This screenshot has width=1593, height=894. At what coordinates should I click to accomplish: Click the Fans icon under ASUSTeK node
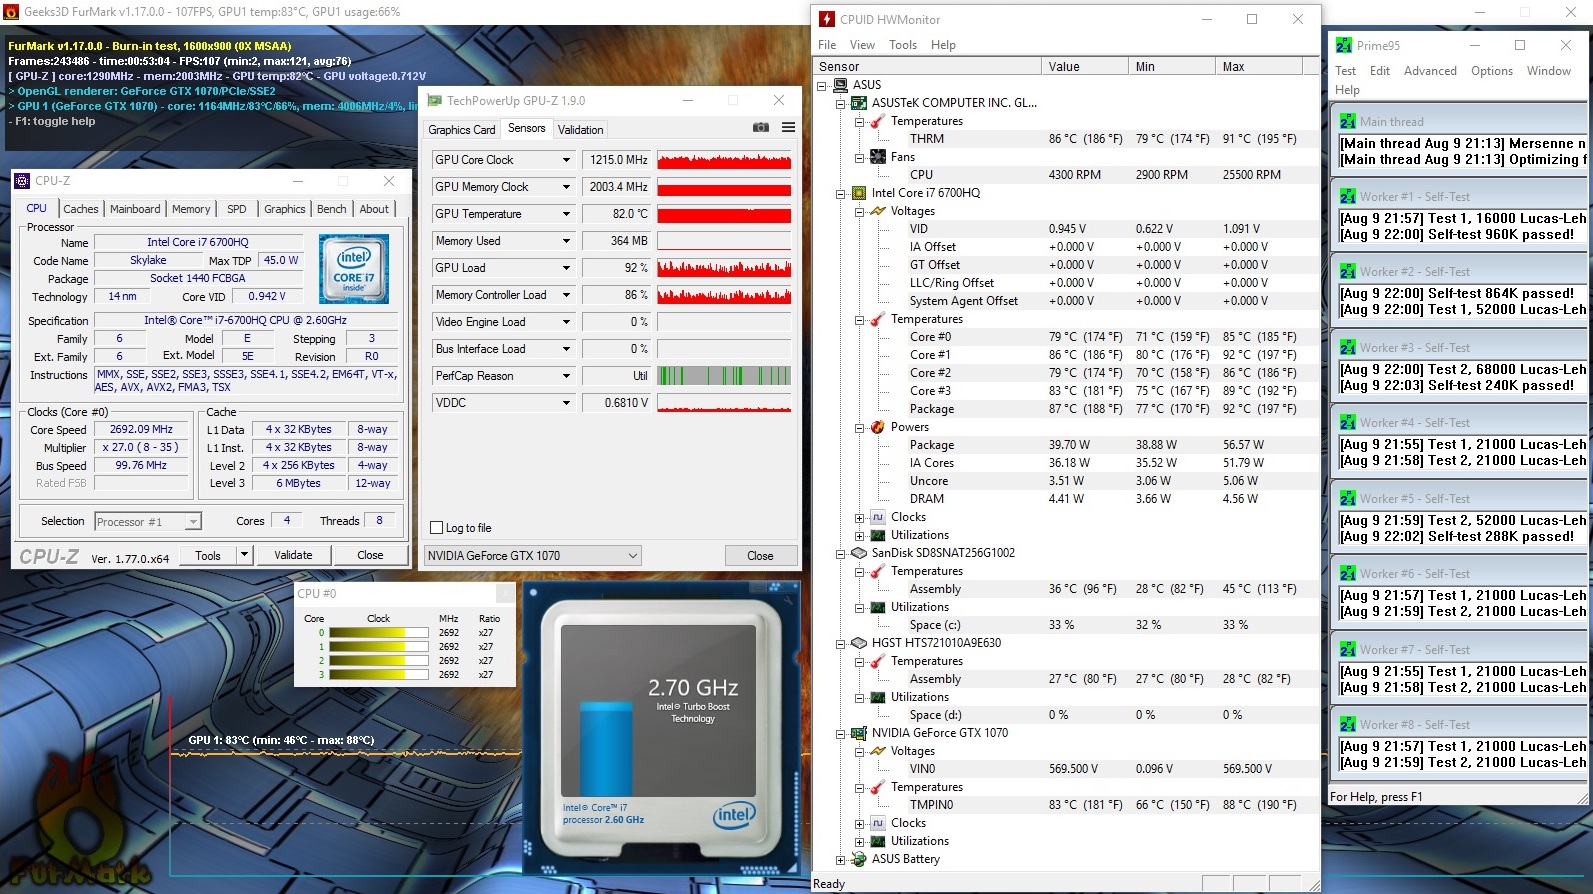click(878, 157)
